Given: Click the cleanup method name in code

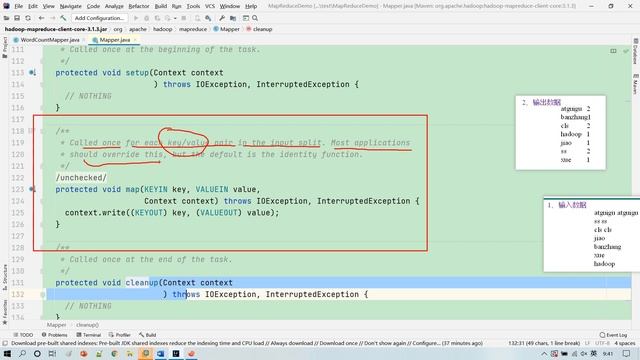Looking at the screenshot, I should click(142, 282).
